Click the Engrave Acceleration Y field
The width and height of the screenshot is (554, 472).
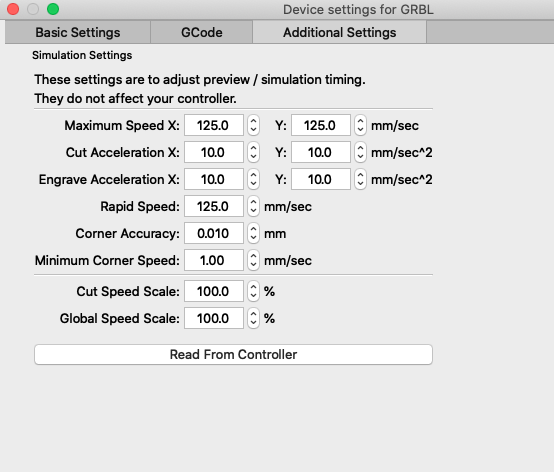tap(321, 179)
